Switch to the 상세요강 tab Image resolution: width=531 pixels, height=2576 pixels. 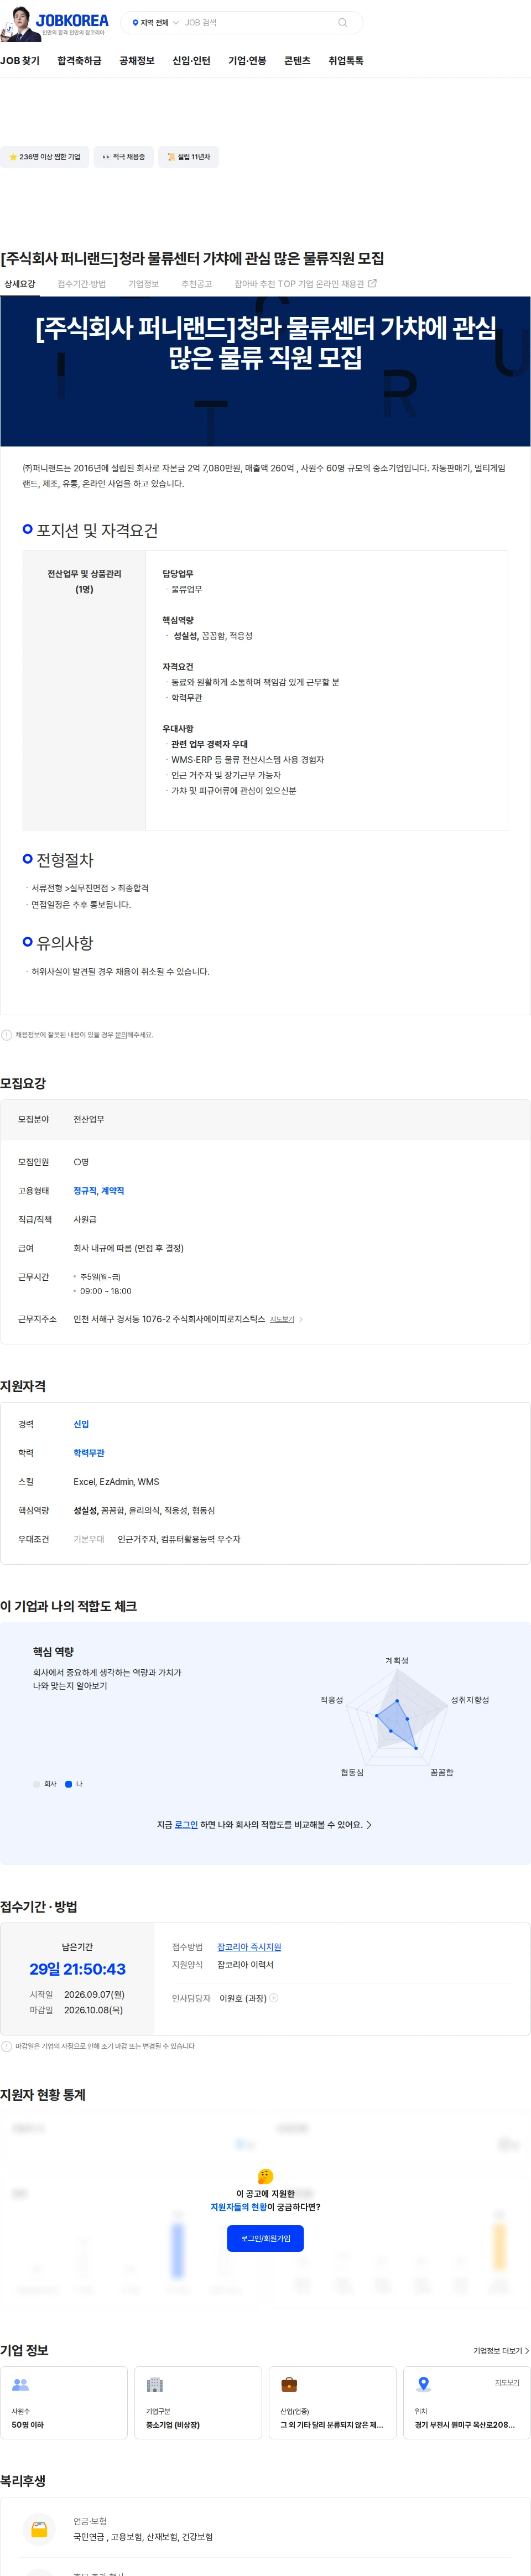coord(20,284)
